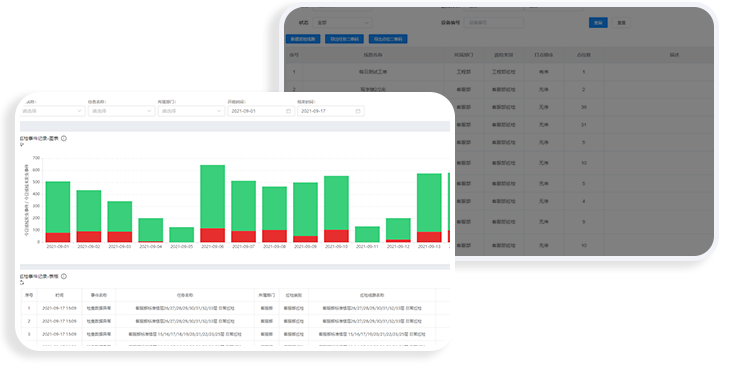The width and height of the screenshot is (730, 370).
Task: Click the red bar segment for 2021-09-06
Action: click(213, 235)
